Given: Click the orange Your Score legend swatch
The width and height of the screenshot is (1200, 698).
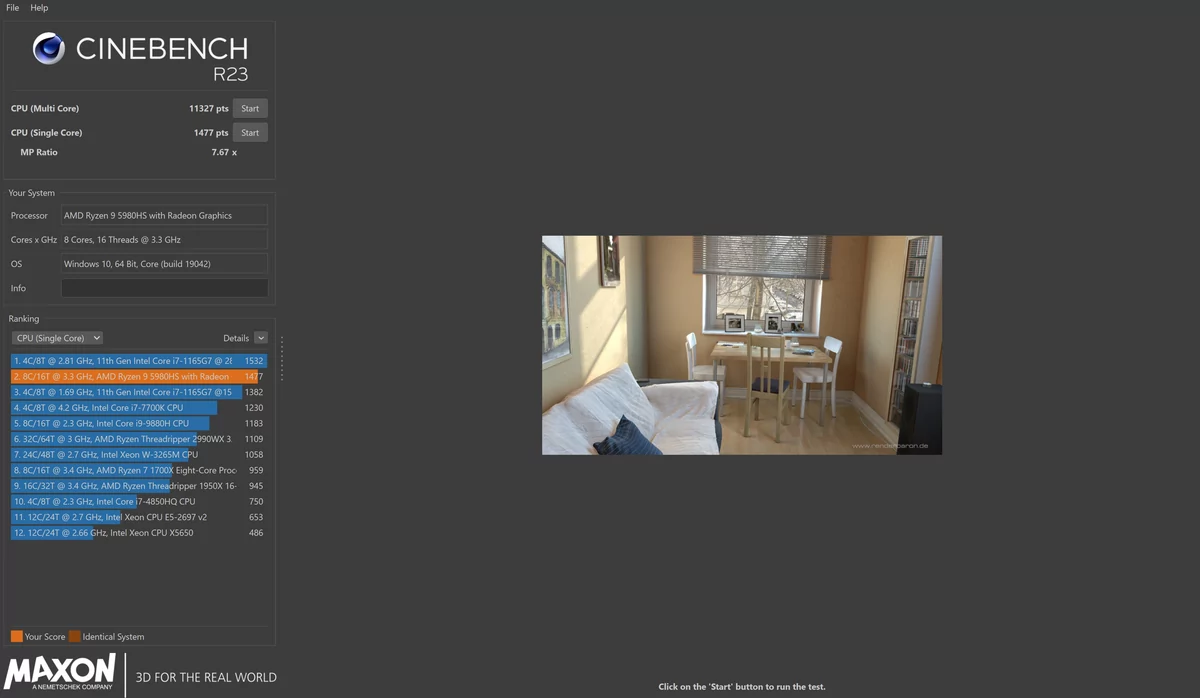Looking at the screenshot, I should [17, 637].
